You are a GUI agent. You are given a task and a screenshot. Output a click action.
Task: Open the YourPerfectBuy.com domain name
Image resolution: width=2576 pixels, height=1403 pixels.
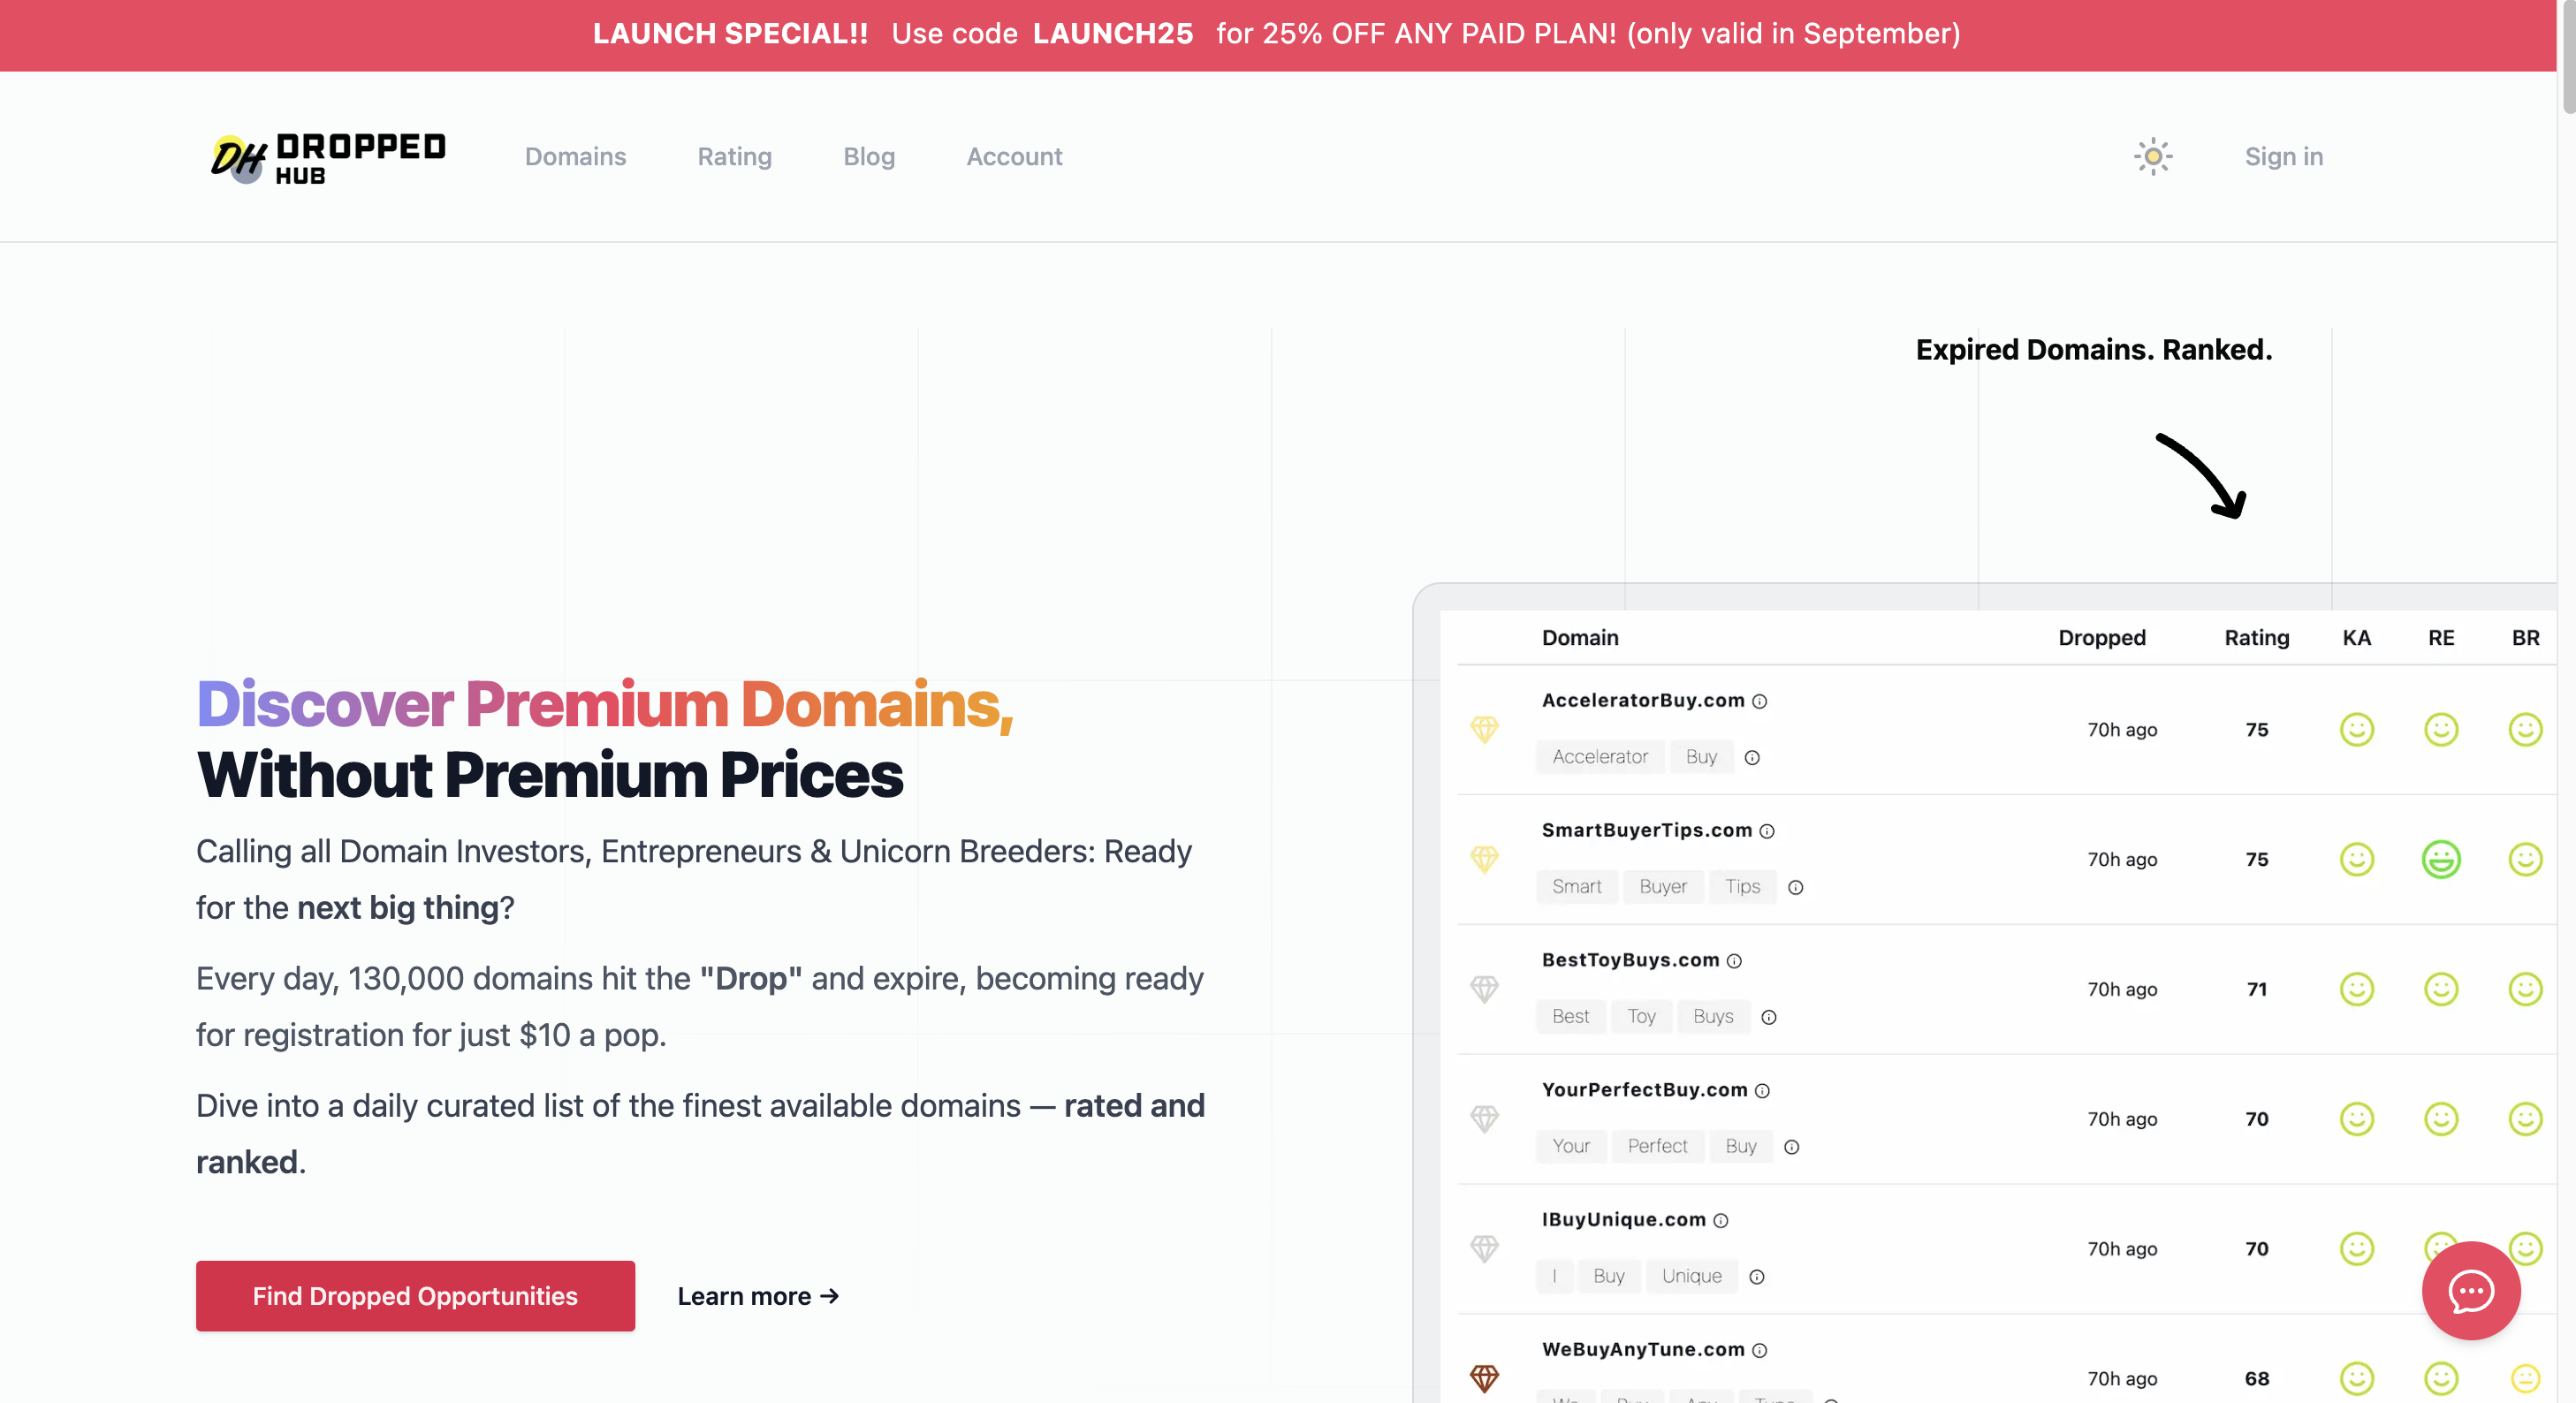pos(1644,1091)
